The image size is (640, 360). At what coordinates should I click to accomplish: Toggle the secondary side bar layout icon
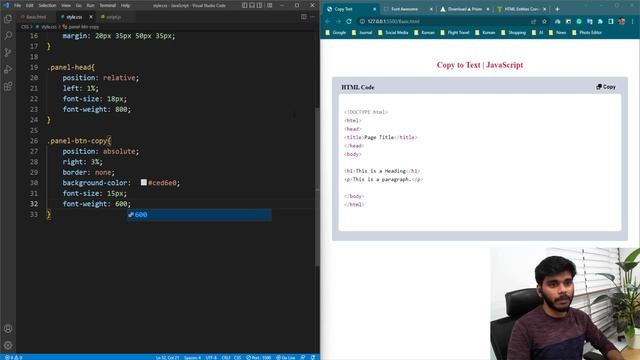[260, 5]
